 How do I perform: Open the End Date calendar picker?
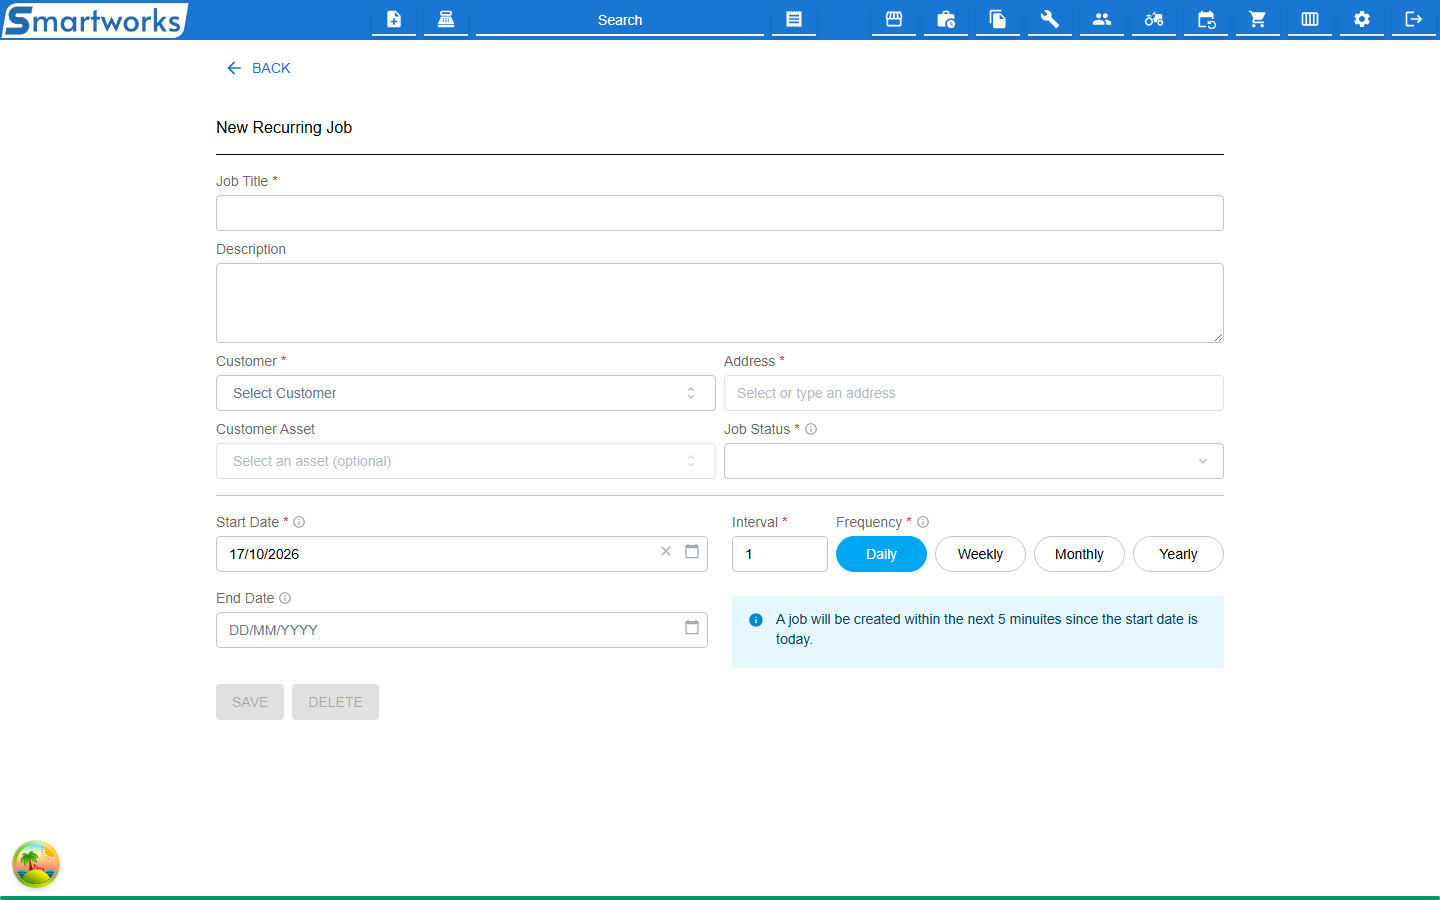point(692,628)
